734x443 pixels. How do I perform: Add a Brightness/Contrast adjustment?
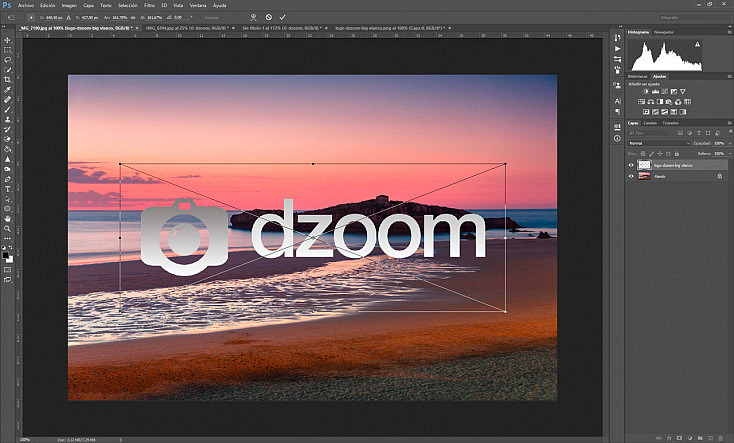click(646, 92)
